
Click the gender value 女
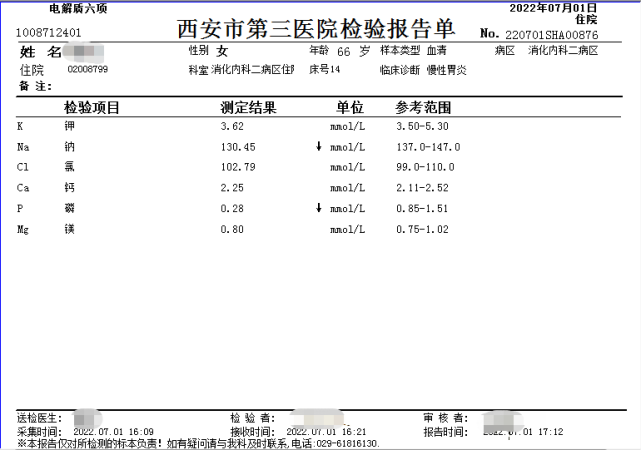pos(222,51)
